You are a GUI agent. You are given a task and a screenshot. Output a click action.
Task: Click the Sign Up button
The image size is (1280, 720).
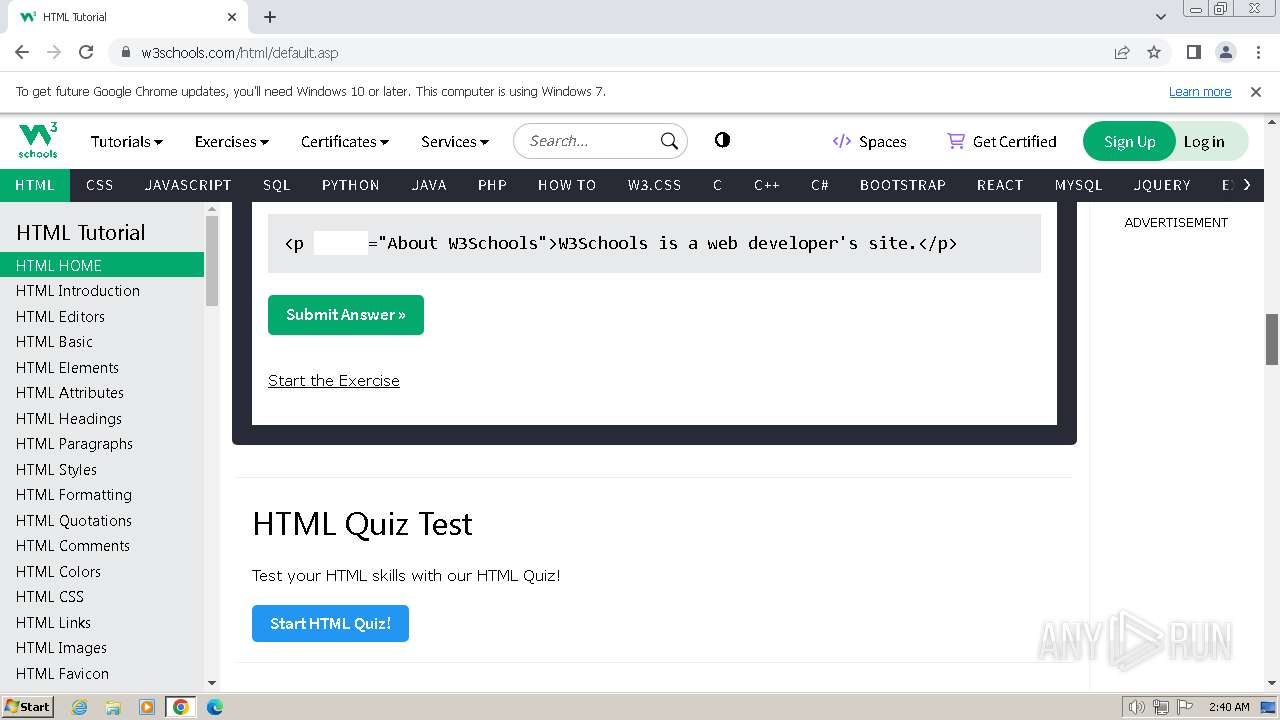coord(1129,141)
